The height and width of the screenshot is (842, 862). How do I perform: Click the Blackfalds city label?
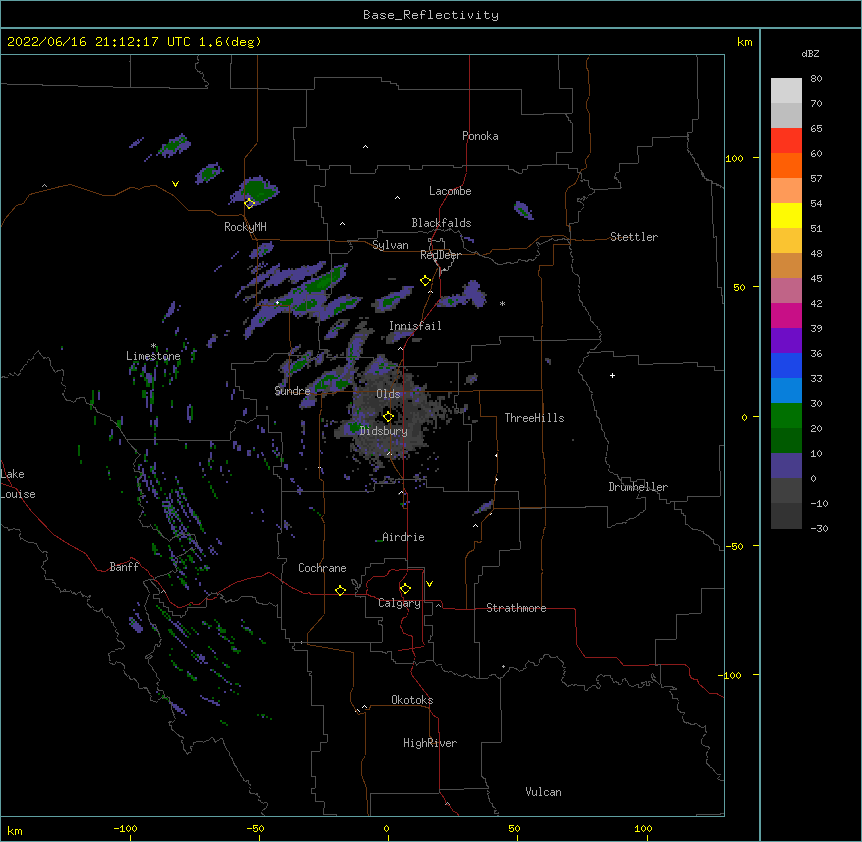pyautogui.click(x=441, y=223)
